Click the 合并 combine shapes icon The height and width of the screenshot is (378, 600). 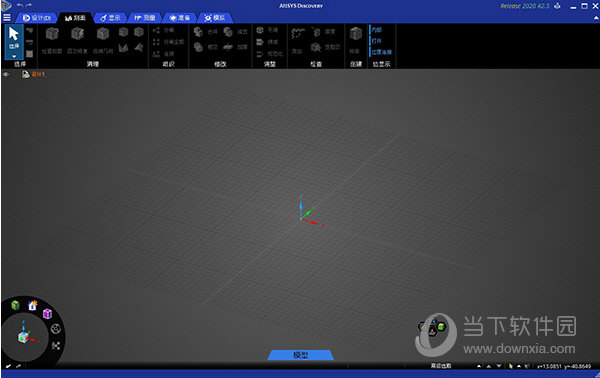198,32
